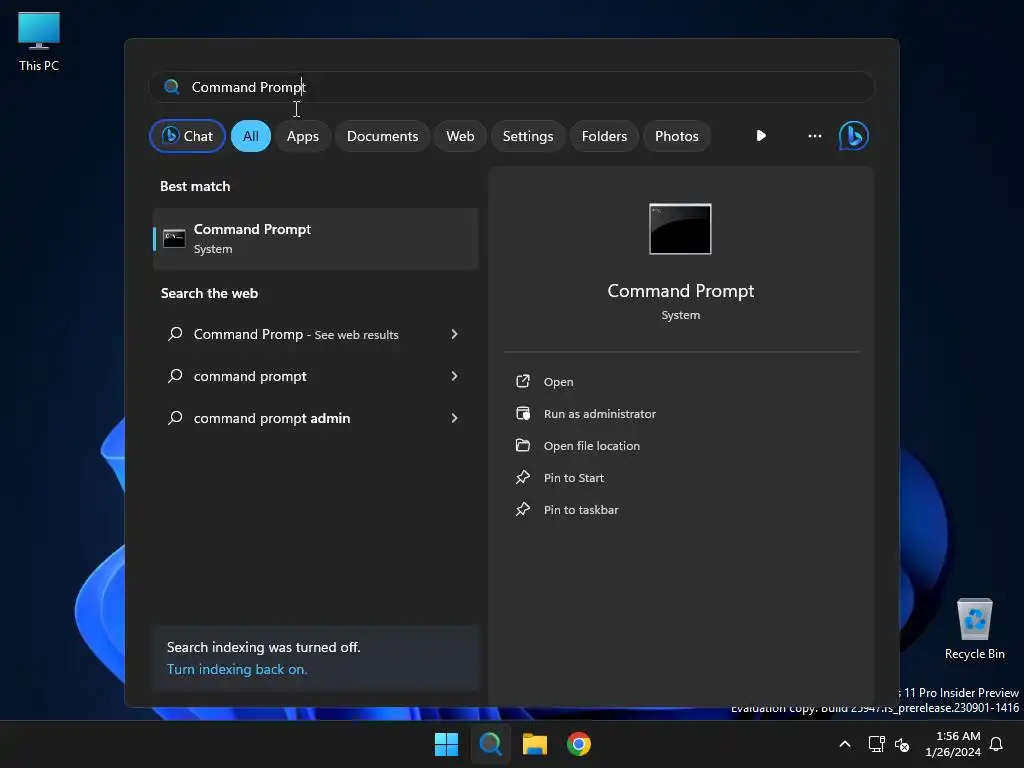This screenshot has height=768, width=1024.
Task: Open network status tray icon
Action: pos(876,744)
